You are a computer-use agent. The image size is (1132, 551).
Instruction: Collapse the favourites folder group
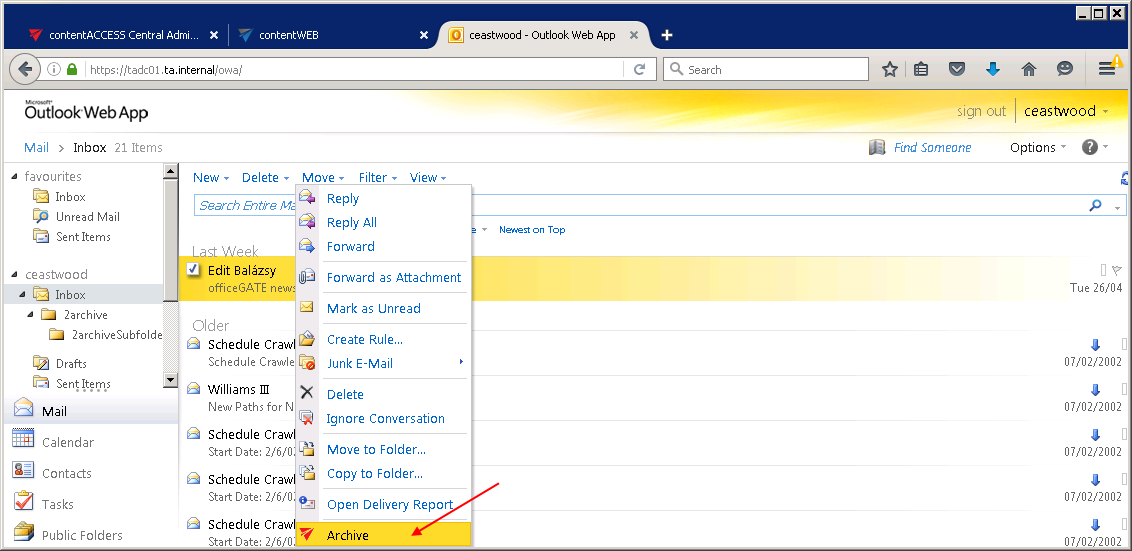[14, 177]
